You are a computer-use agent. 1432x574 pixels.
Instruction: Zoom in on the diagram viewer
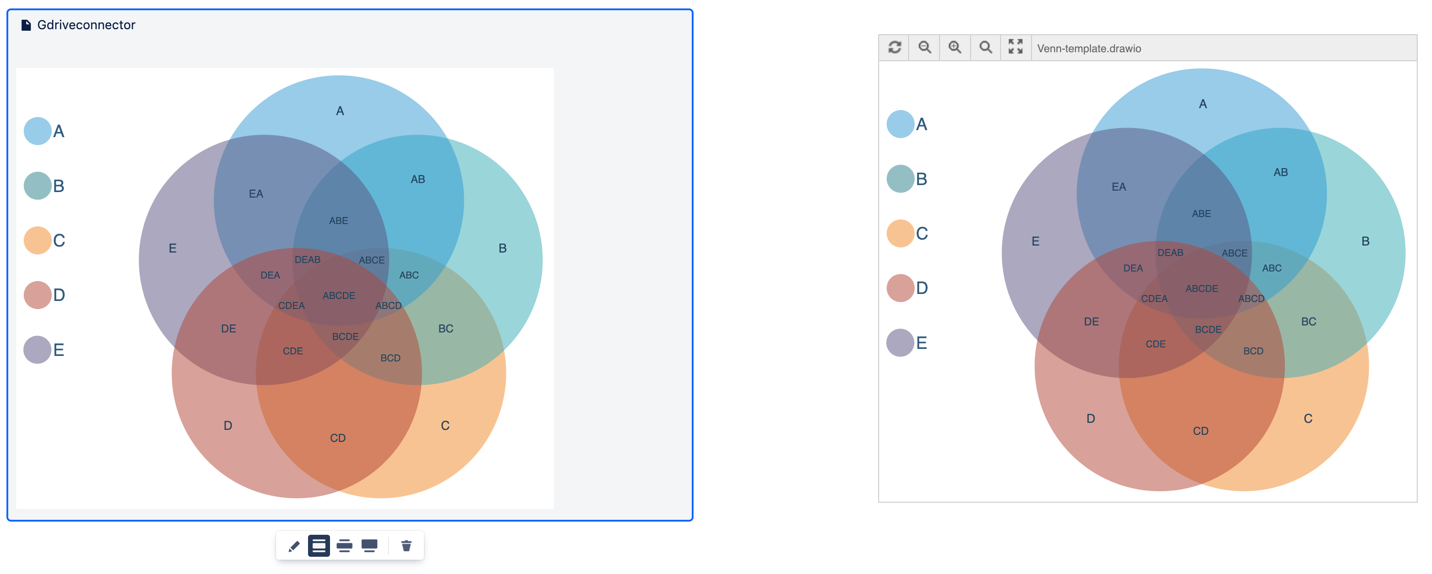pyautogui.click(x=955, y=47)
